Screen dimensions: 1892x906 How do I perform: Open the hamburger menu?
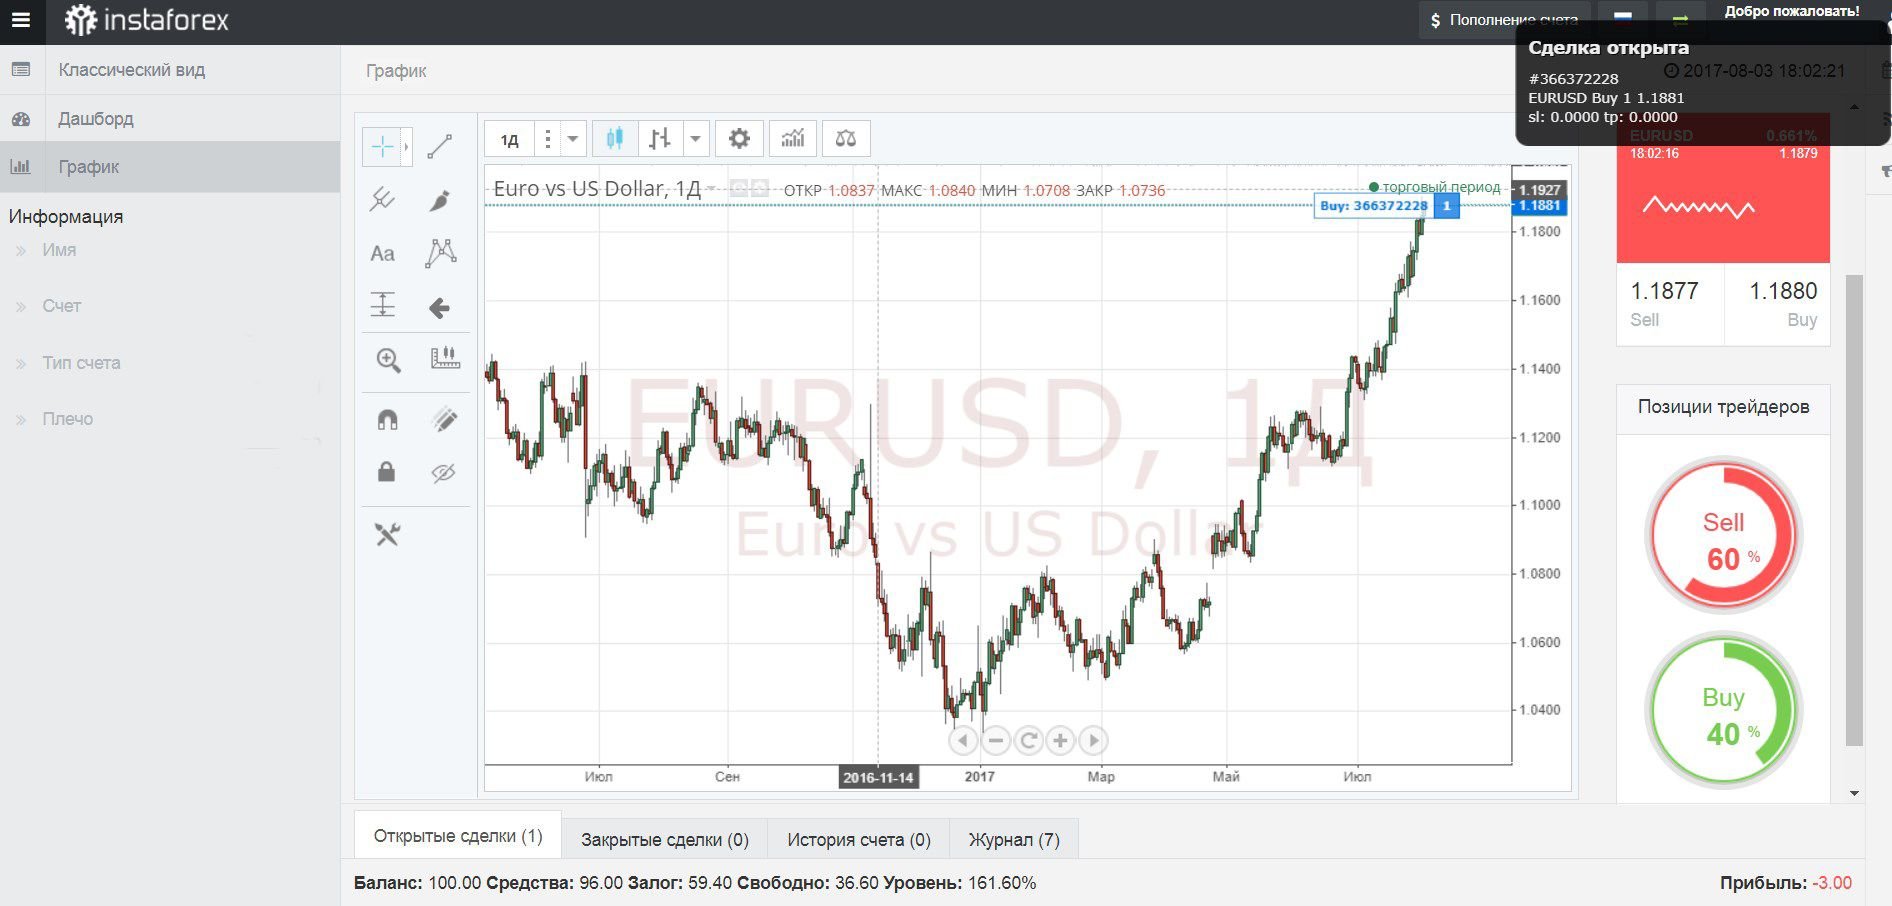point(21,20)
